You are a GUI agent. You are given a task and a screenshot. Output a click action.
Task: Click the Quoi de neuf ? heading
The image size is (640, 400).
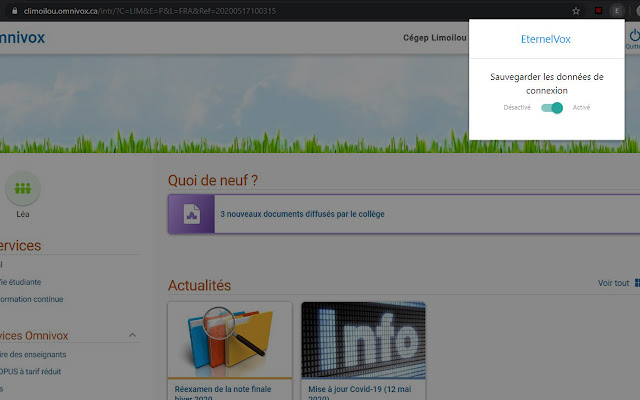[x=213, y=180]
